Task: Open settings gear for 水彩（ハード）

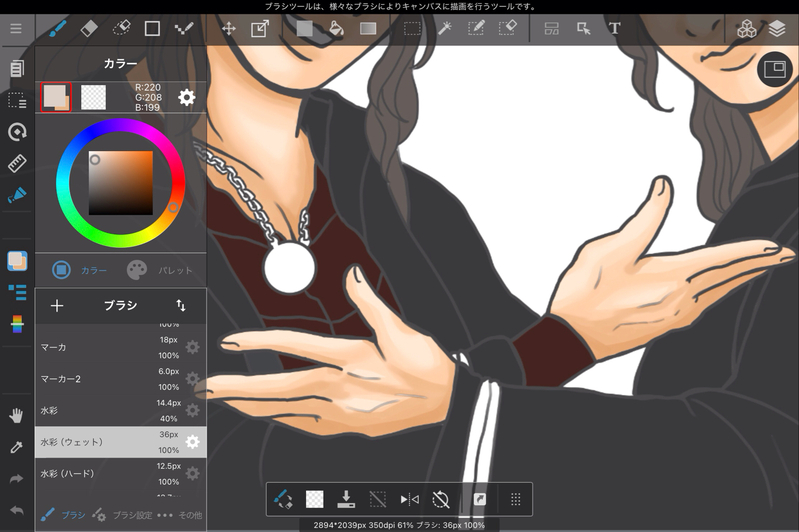Action: tap(192, 474)
